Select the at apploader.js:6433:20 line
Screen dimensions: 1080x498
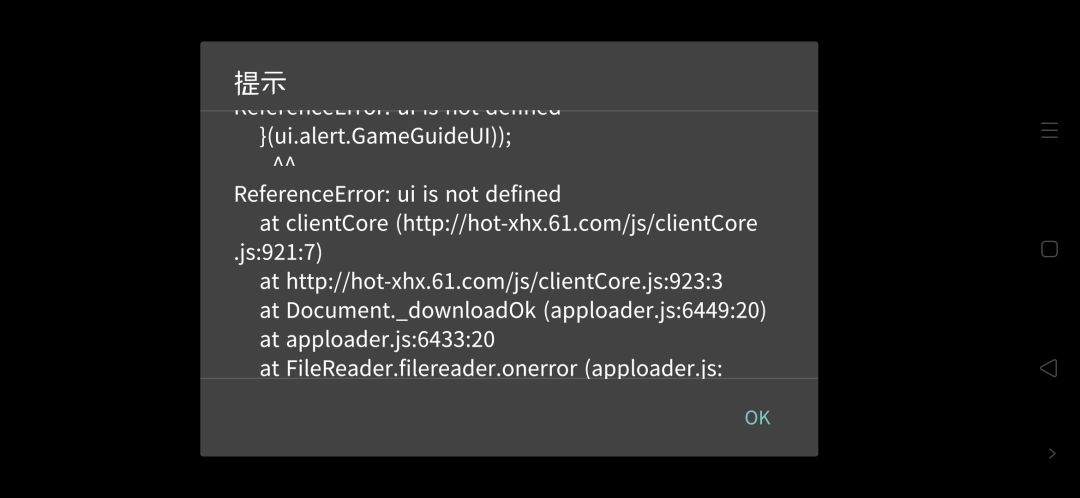[377, 340]
